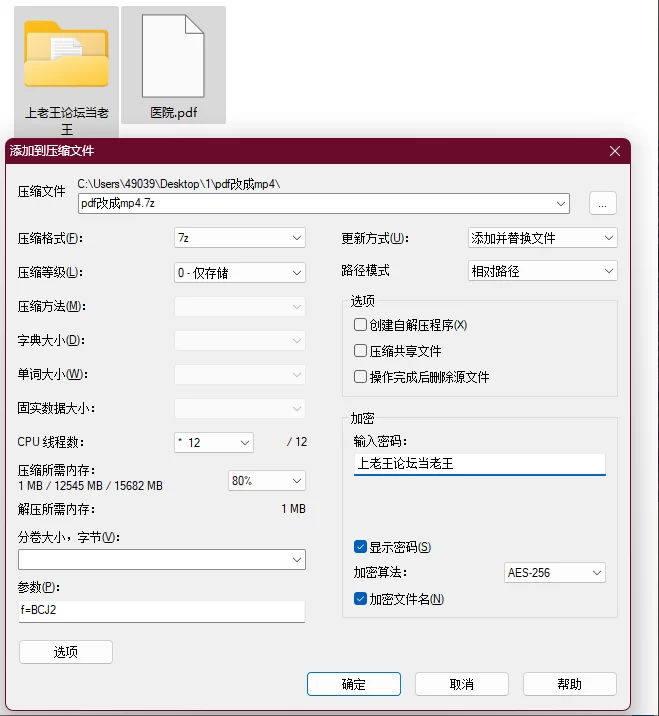Viewport: 659px width, 716px height.
Task: Click the archive name field pdf改成mp4.7z
Action: [x=324, y=203]
